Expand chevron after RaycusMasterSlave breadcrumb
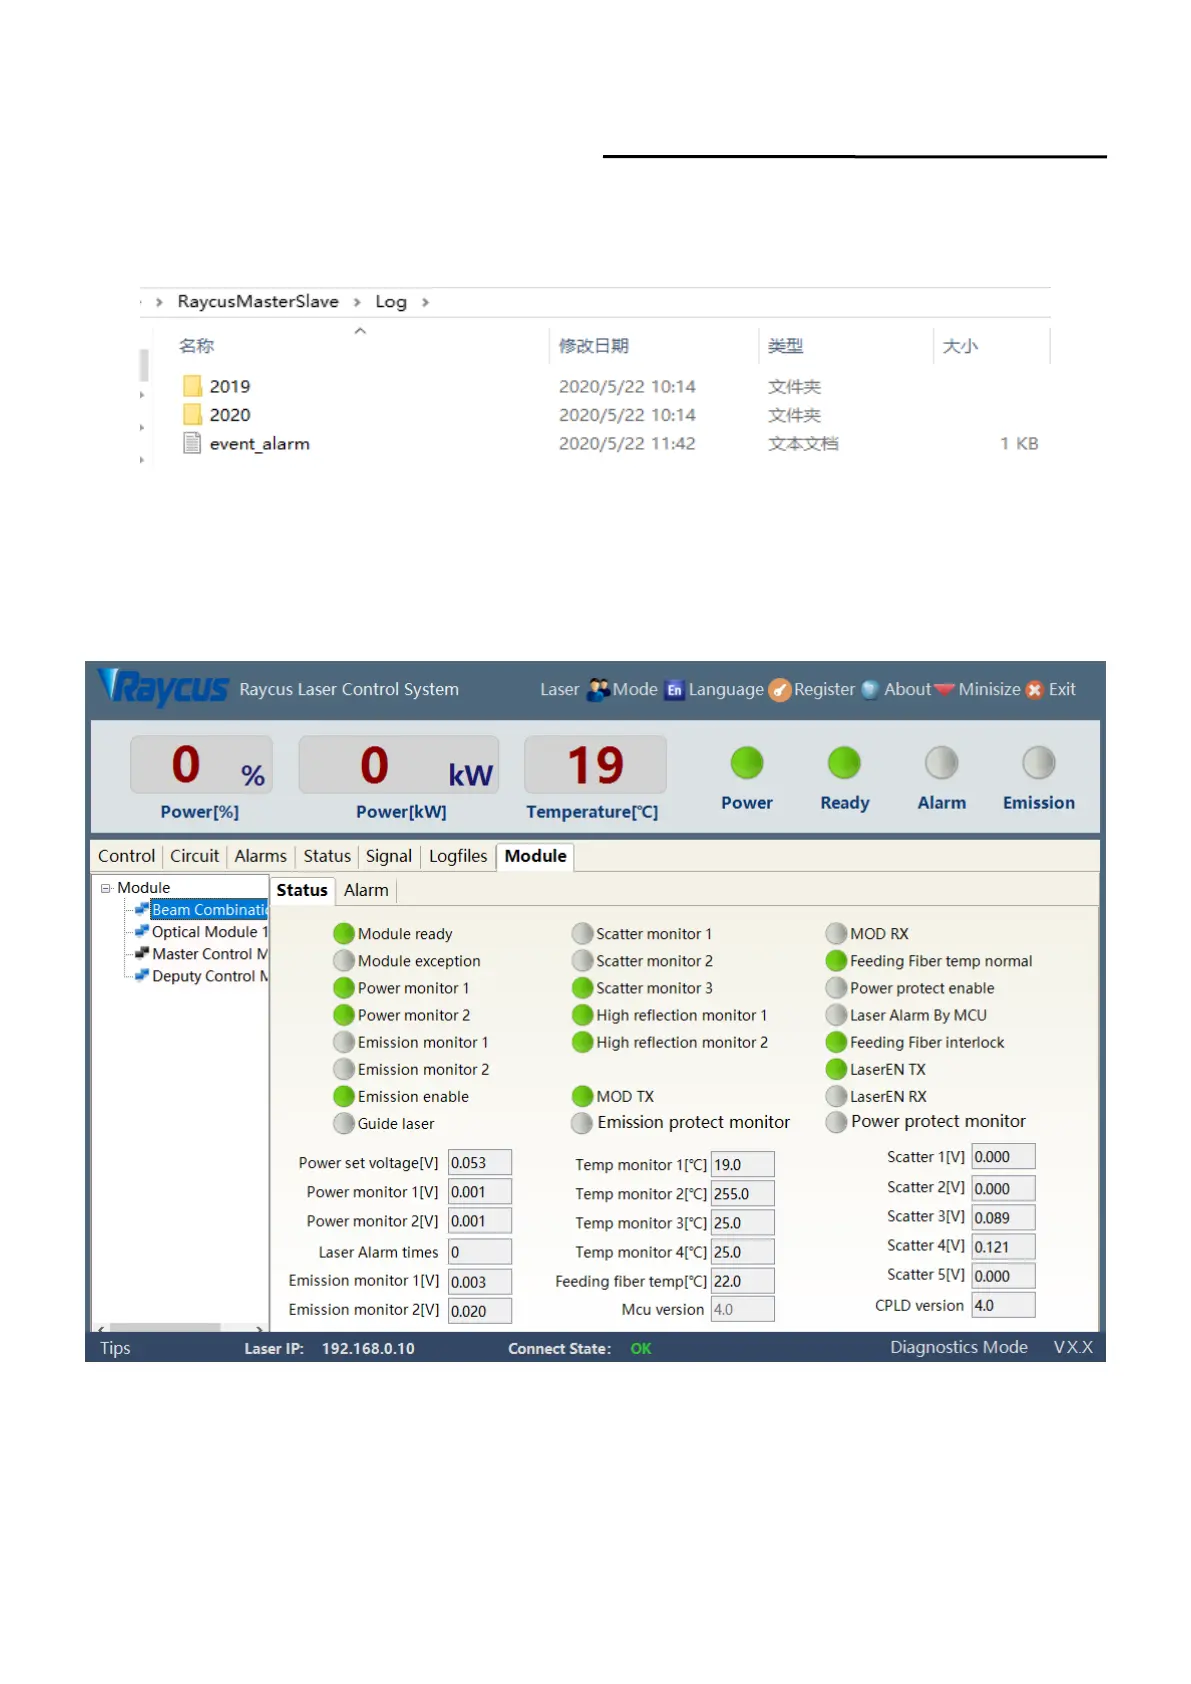 coord(357,302)
